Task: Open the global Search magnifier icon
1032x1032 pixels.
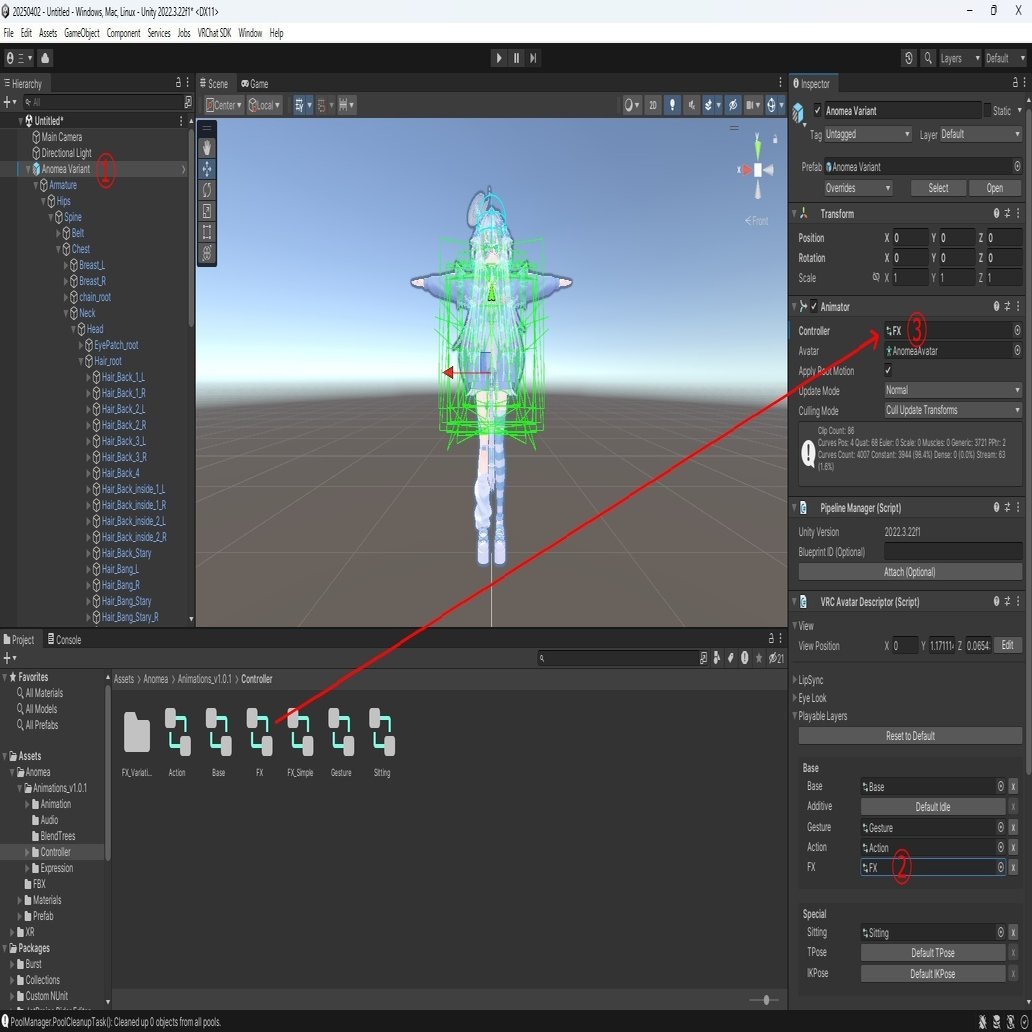Action: coord(927,58)
